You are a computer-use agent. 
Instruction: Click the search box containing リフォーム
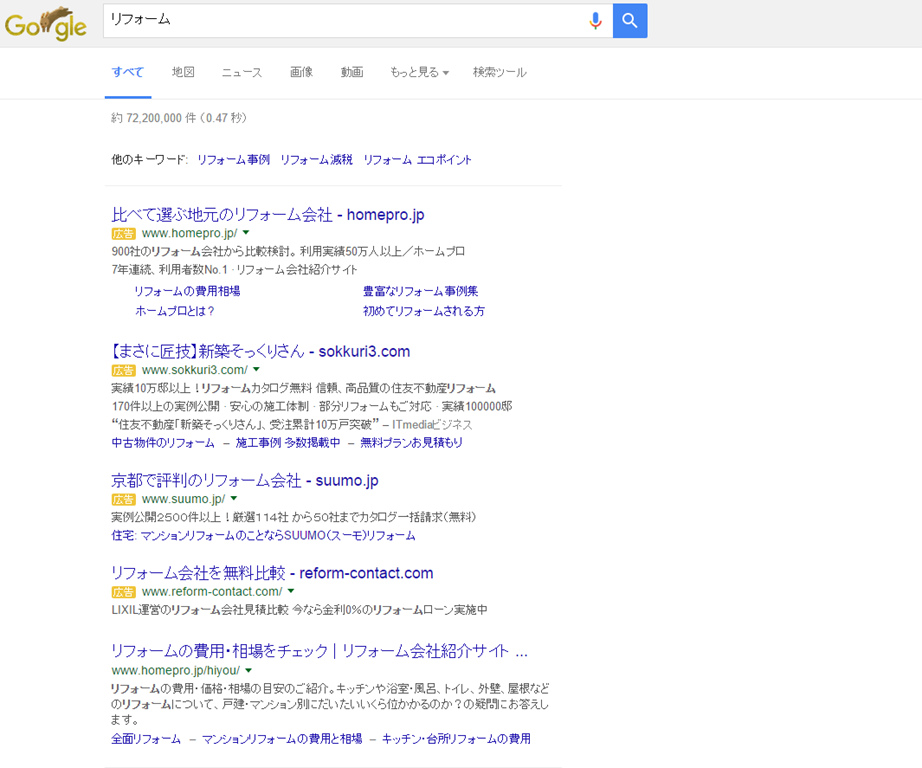pyautogui.click(x=340, y=21)
